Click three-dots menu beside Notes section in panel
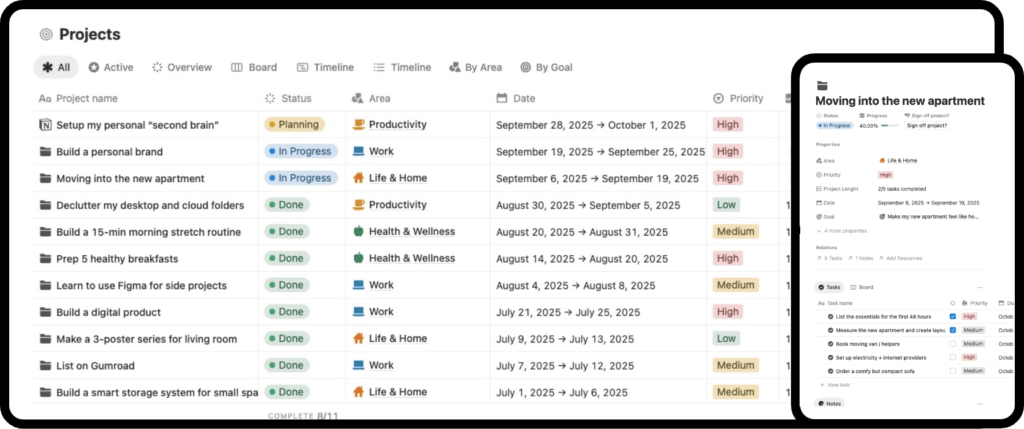The height and width of the screenshot is (429, 1024). 980,404
